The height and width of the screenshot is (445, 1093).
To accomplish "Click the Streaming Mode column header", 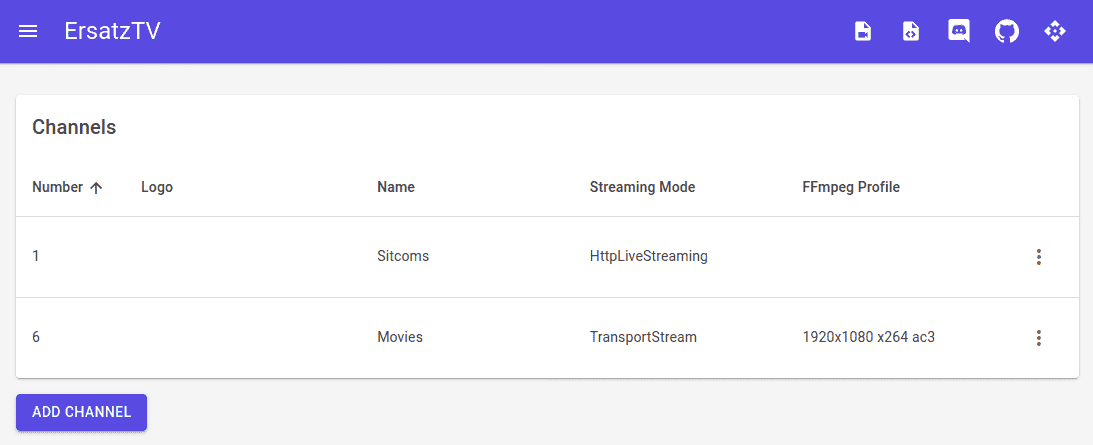I will pyautogui.click(x=642, y=187).
